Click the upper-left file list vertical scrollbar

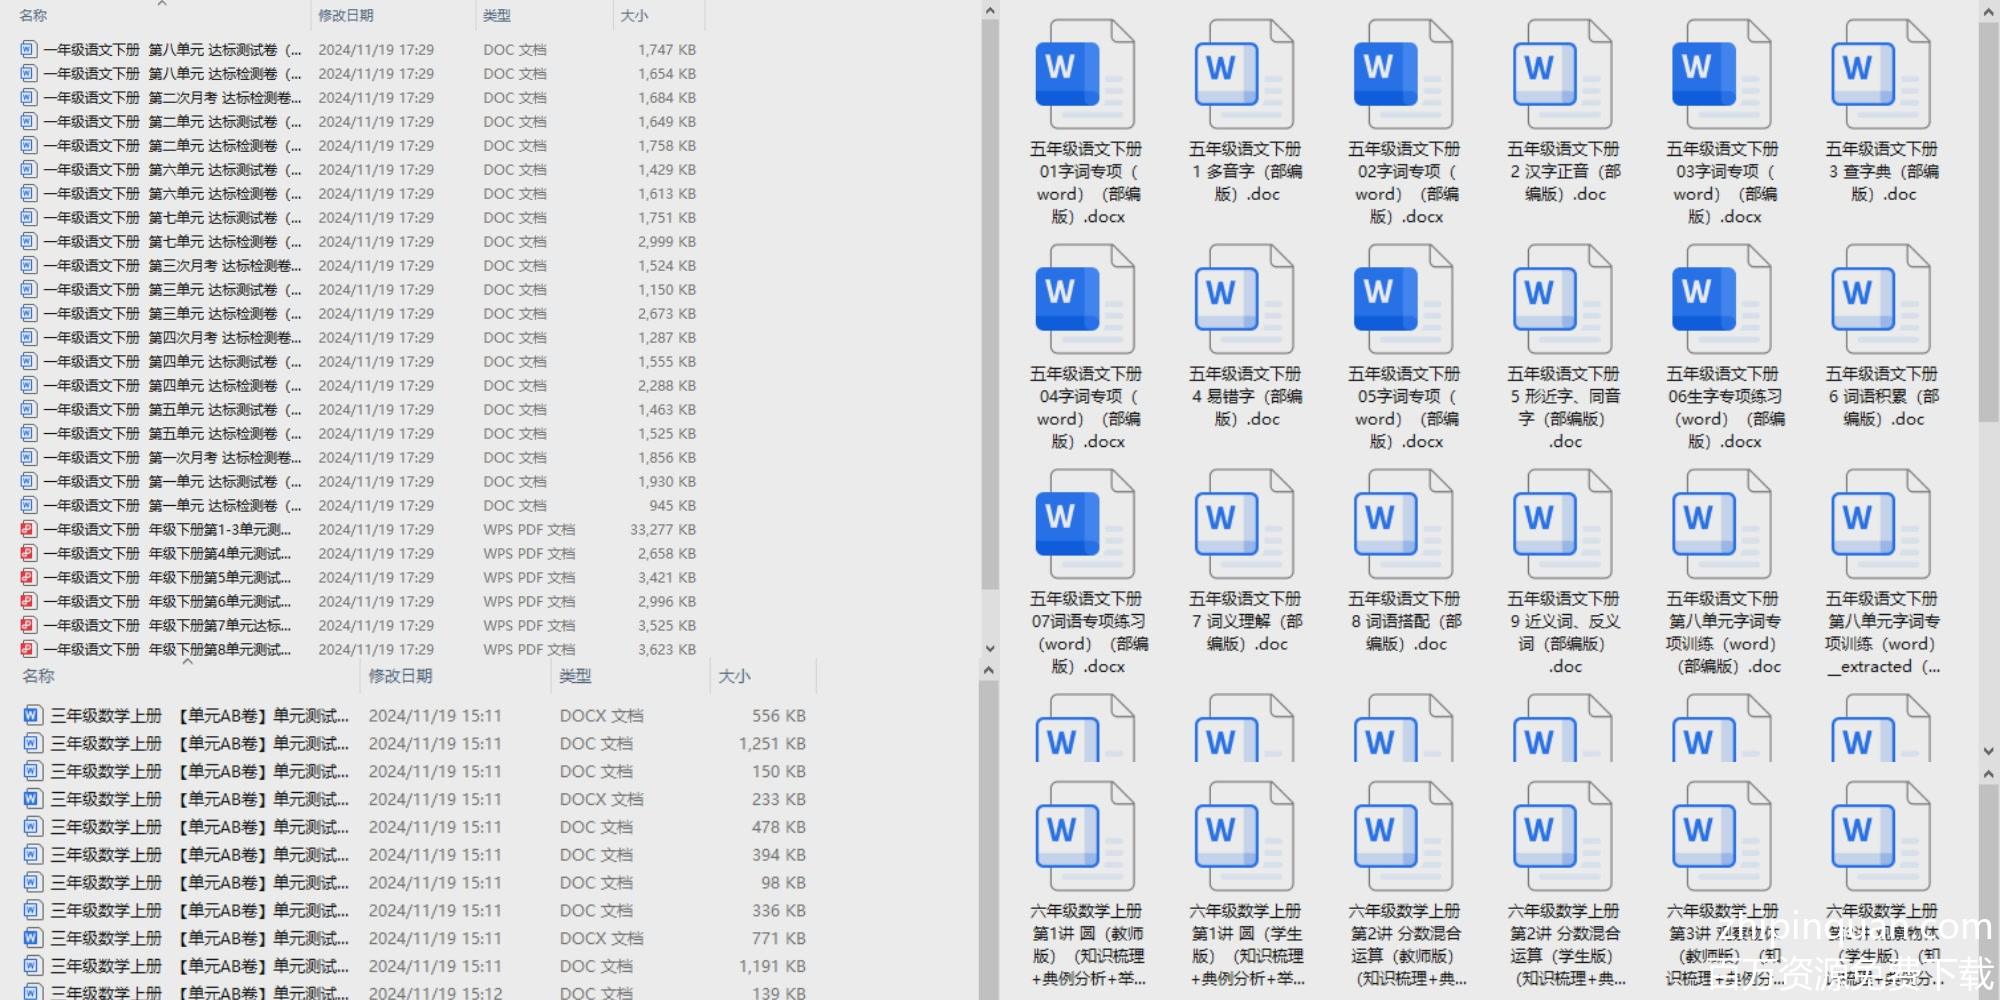(x=989, y=300)
